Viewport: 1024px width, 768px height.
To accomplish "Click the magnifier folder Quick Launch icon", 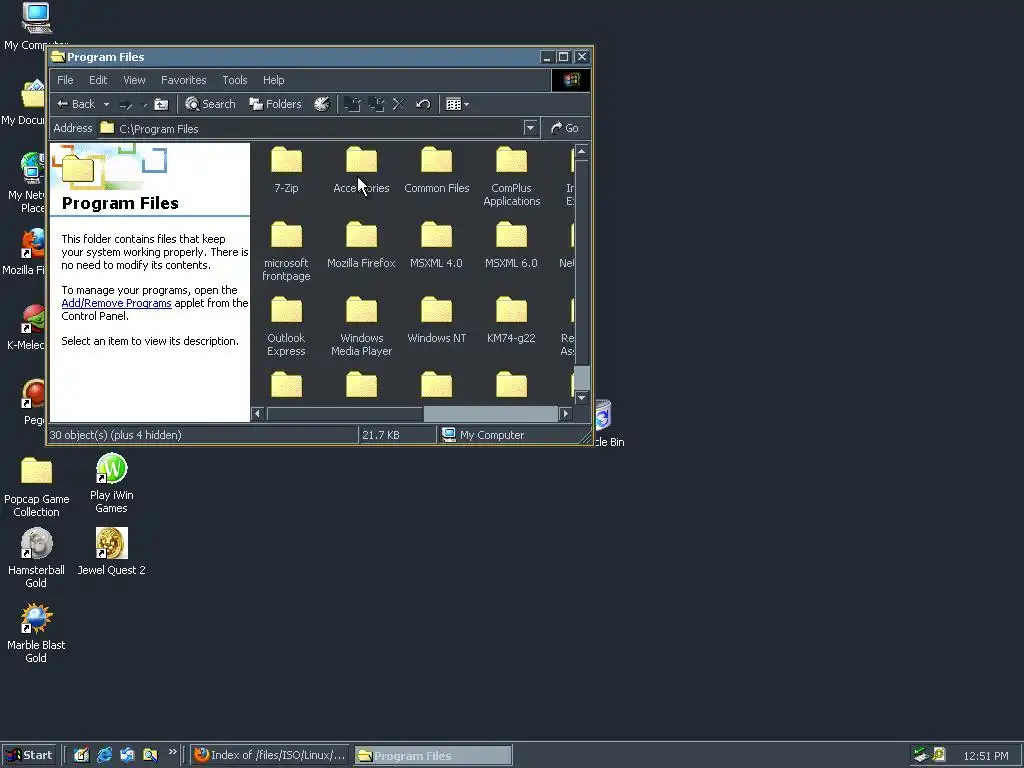I will pos(150,755).
